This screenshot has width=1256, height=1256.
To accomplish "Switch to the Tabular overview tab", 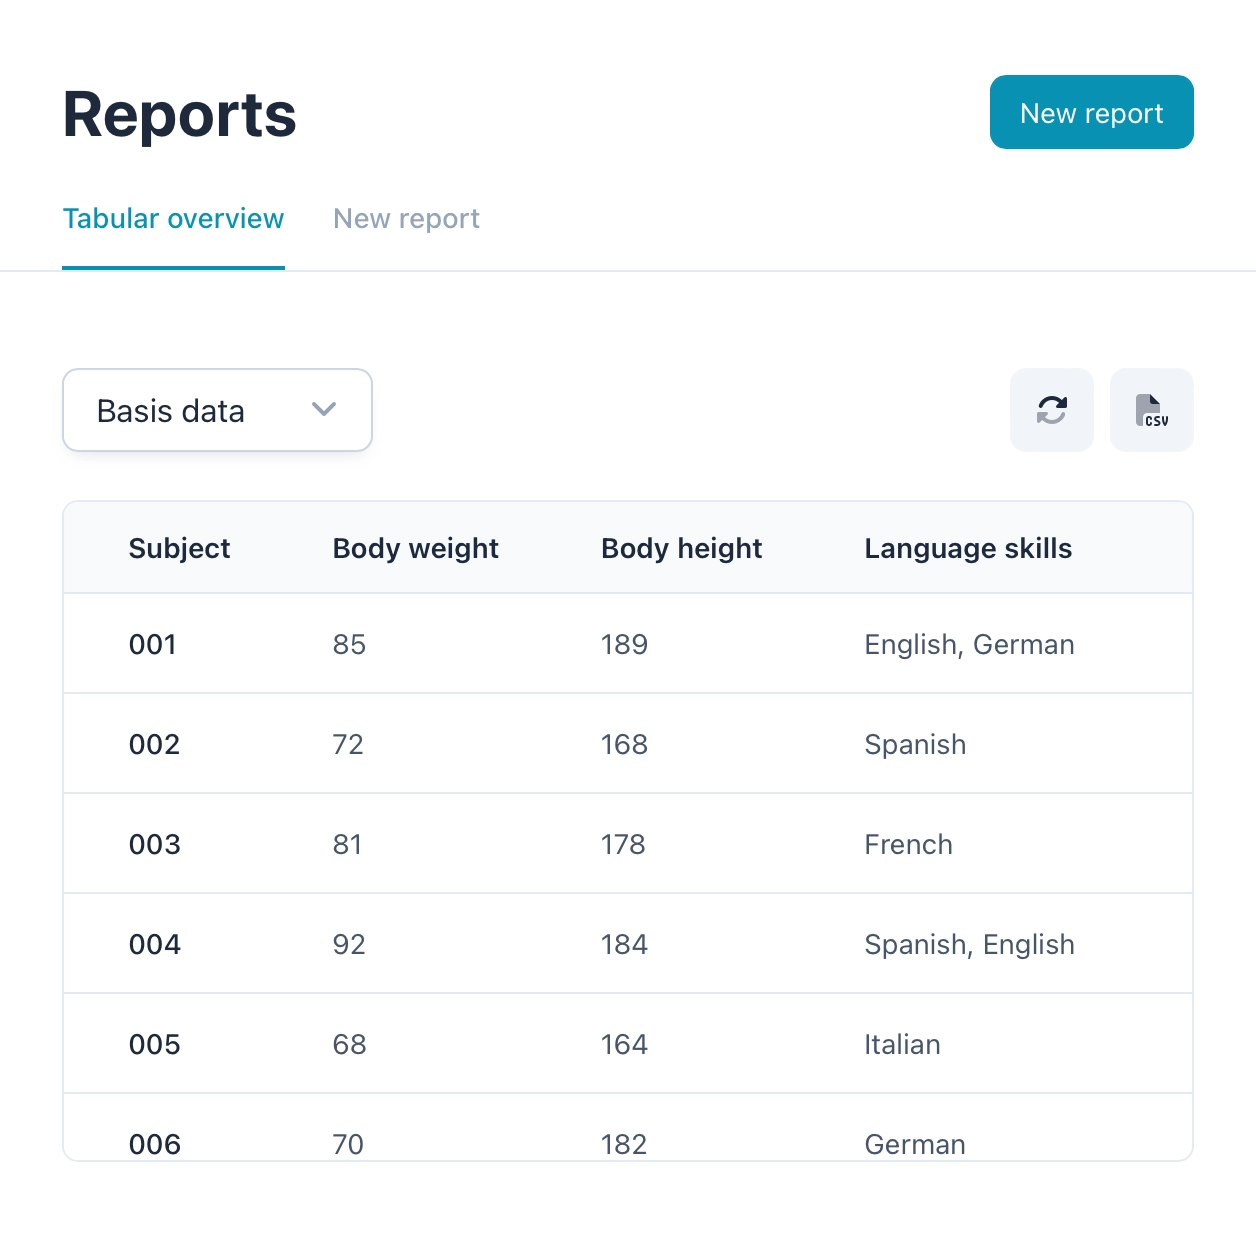I will click(x=173, y=219).
